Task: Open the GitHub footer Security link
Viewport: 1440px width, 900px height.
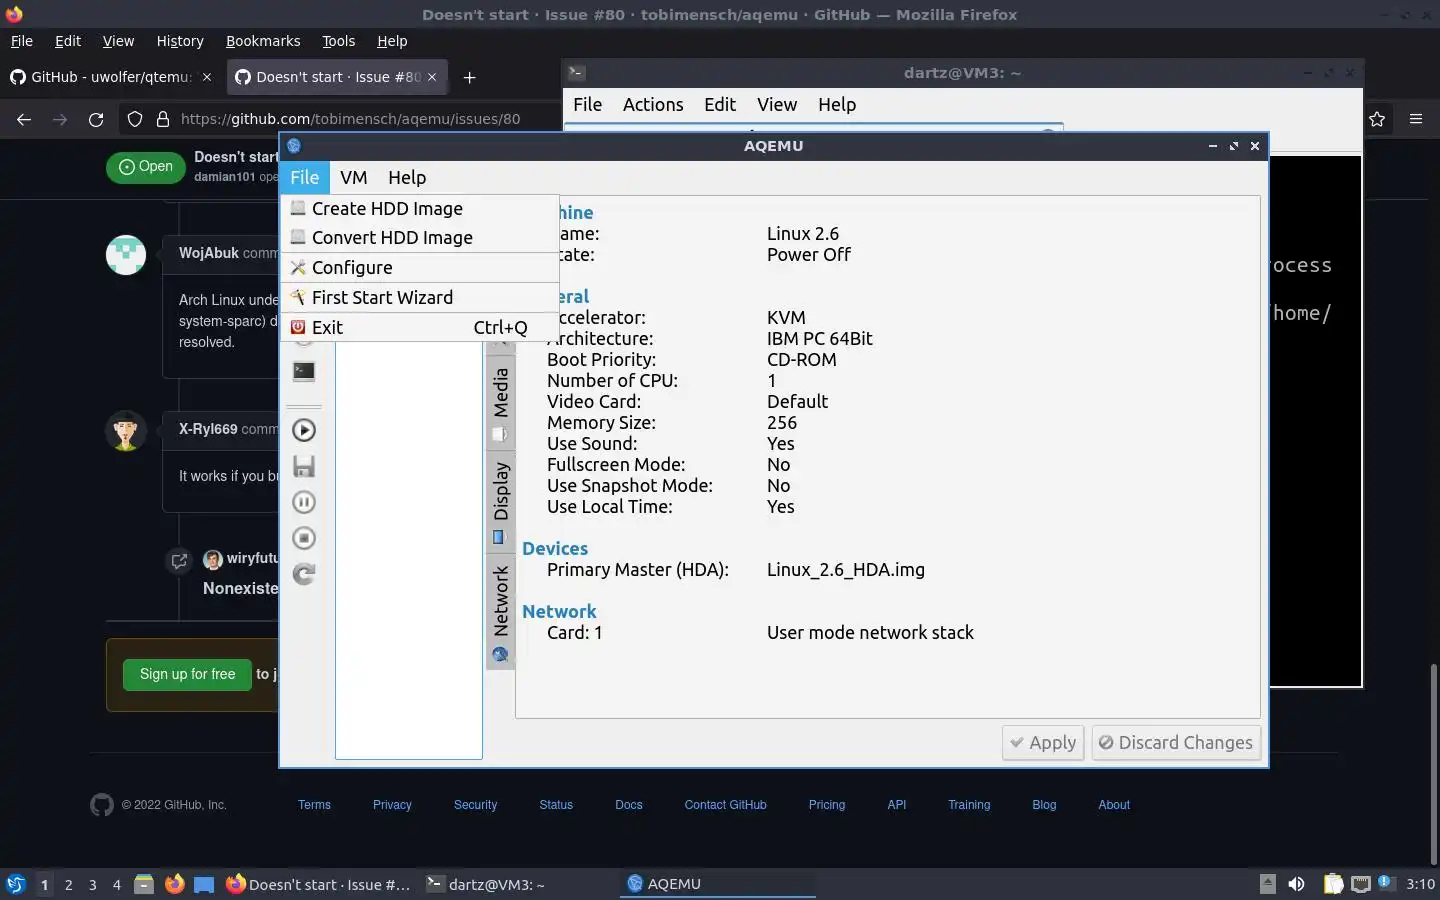Action: click(475, 805)
